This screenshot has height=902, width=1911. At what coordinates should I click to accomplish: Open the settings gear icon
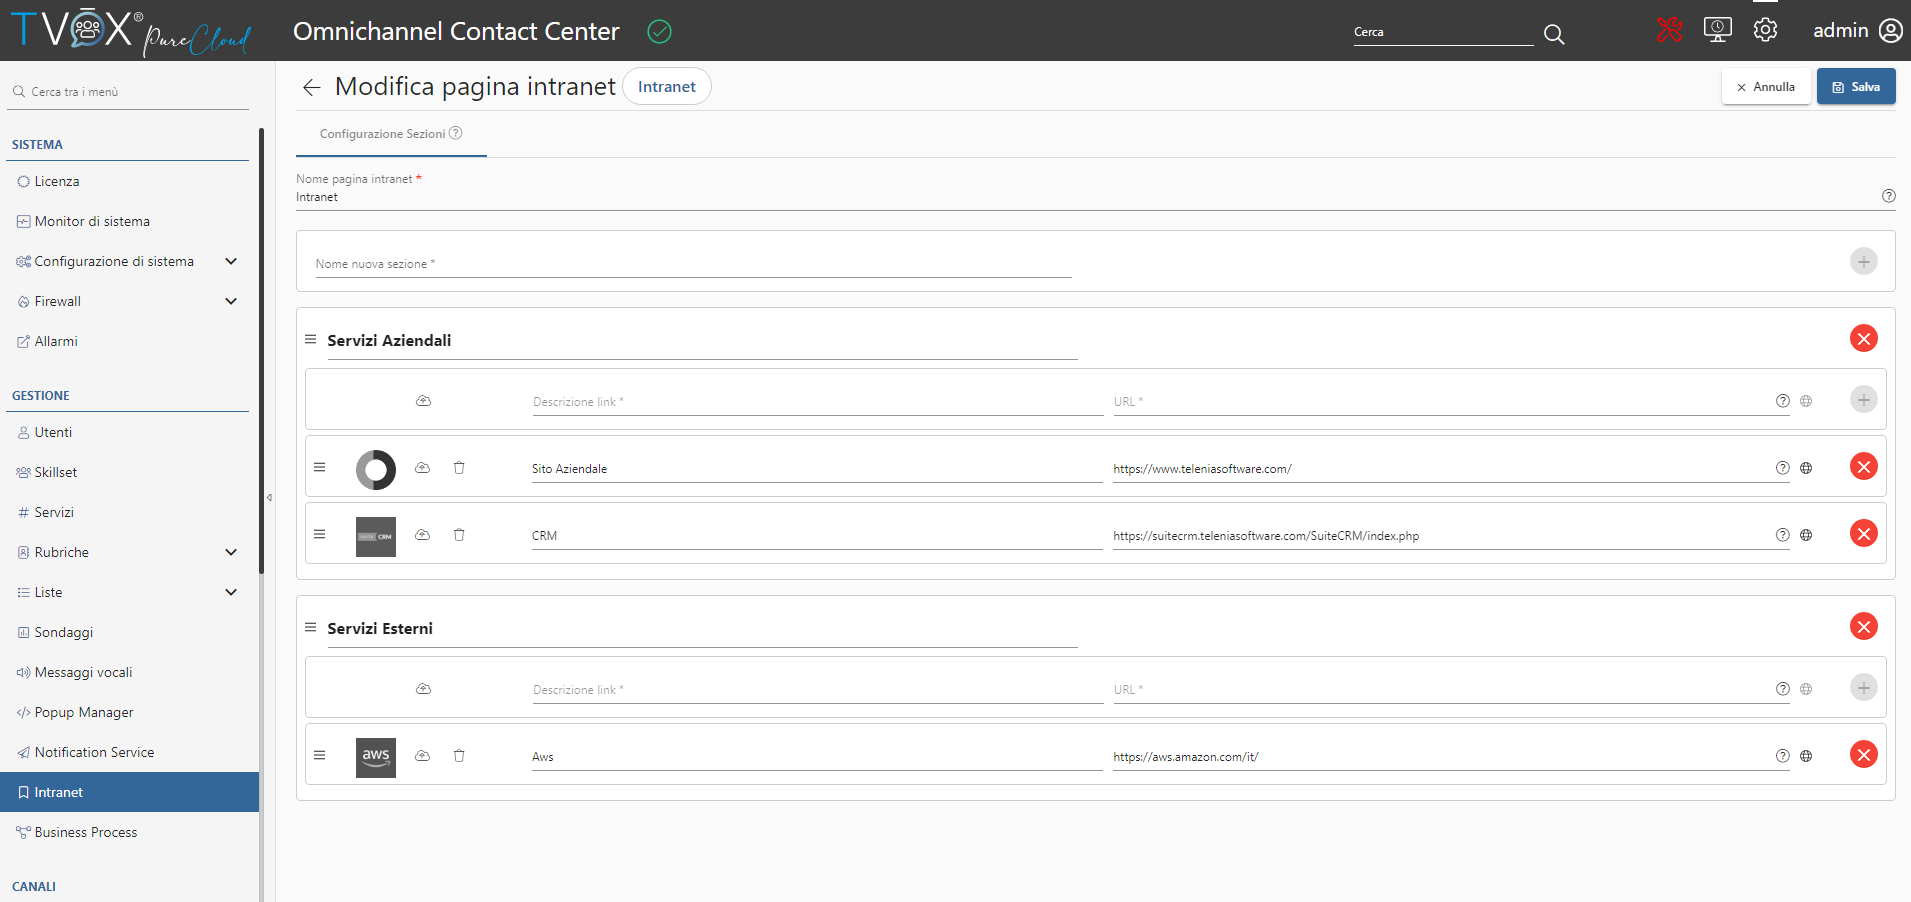[1766, 30]
